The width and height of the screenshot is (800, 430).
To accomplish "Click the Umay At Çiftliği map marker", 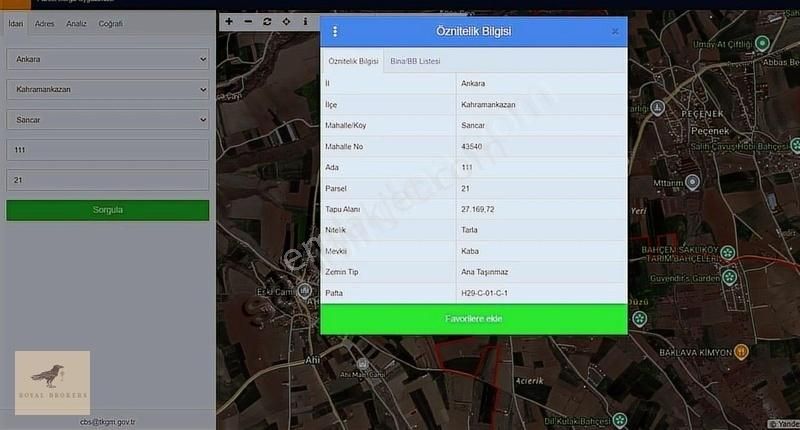I will coord(762,43).
